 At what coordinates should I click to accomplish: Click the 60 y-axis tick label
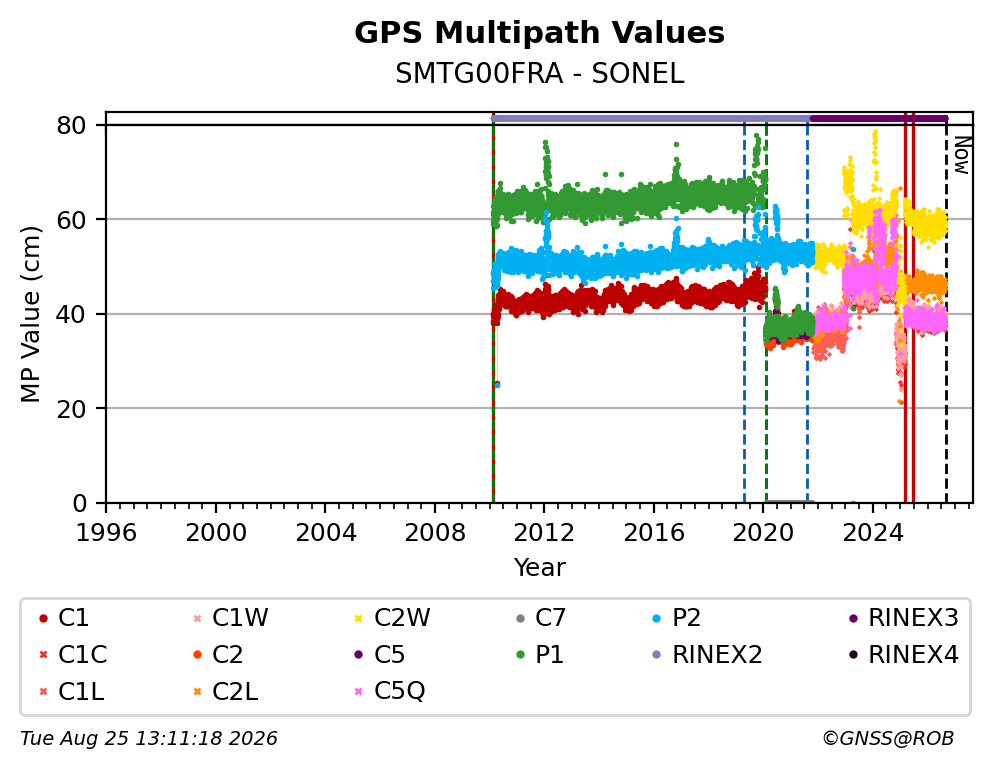(x=71, y=220)
